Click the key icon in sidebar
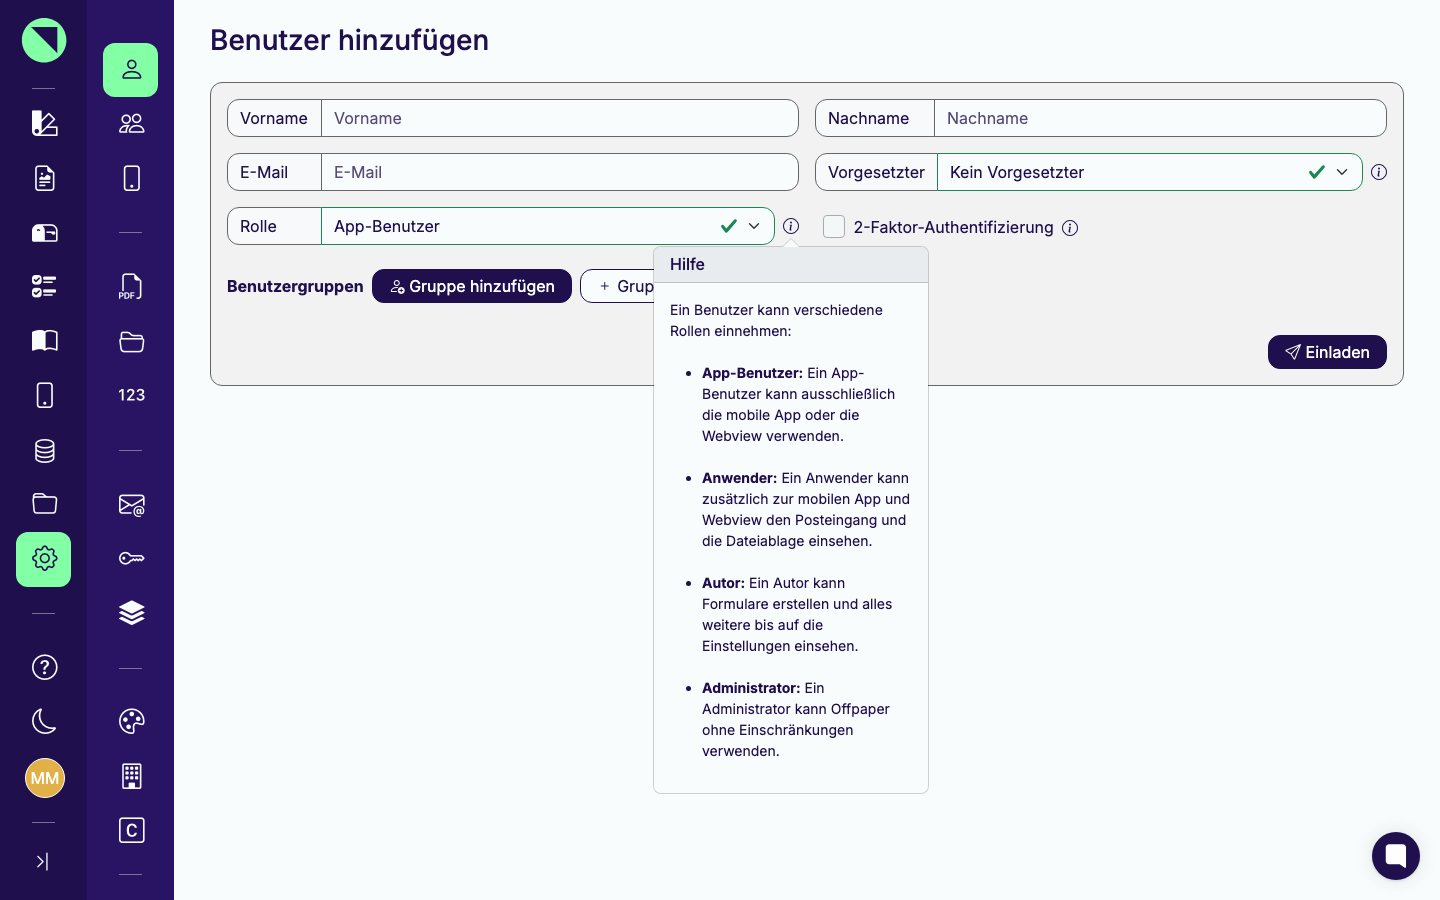Screen dimensions: 1440x900 click(131, 559)
